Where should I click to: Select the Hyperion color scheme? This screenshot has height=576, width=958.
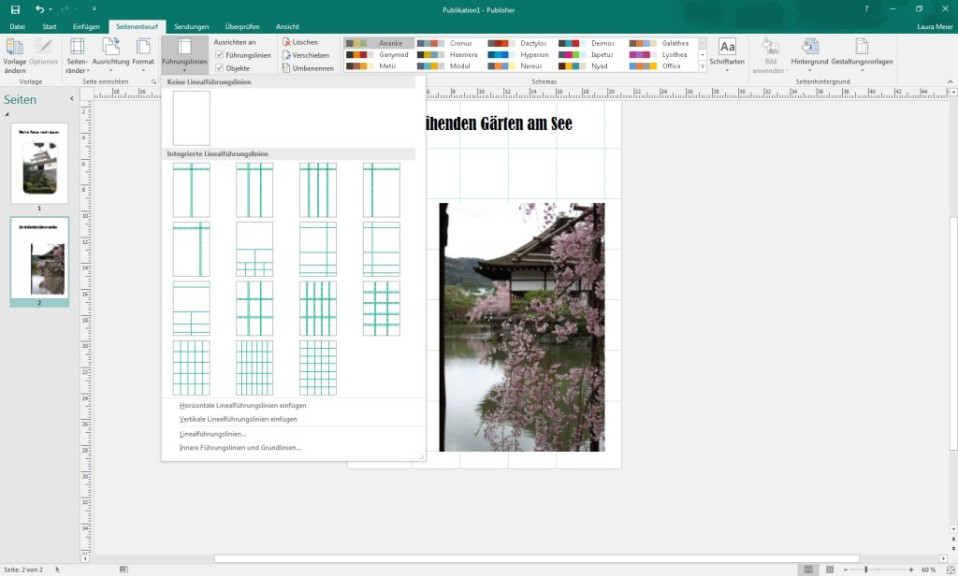click(x=520, y=54)
